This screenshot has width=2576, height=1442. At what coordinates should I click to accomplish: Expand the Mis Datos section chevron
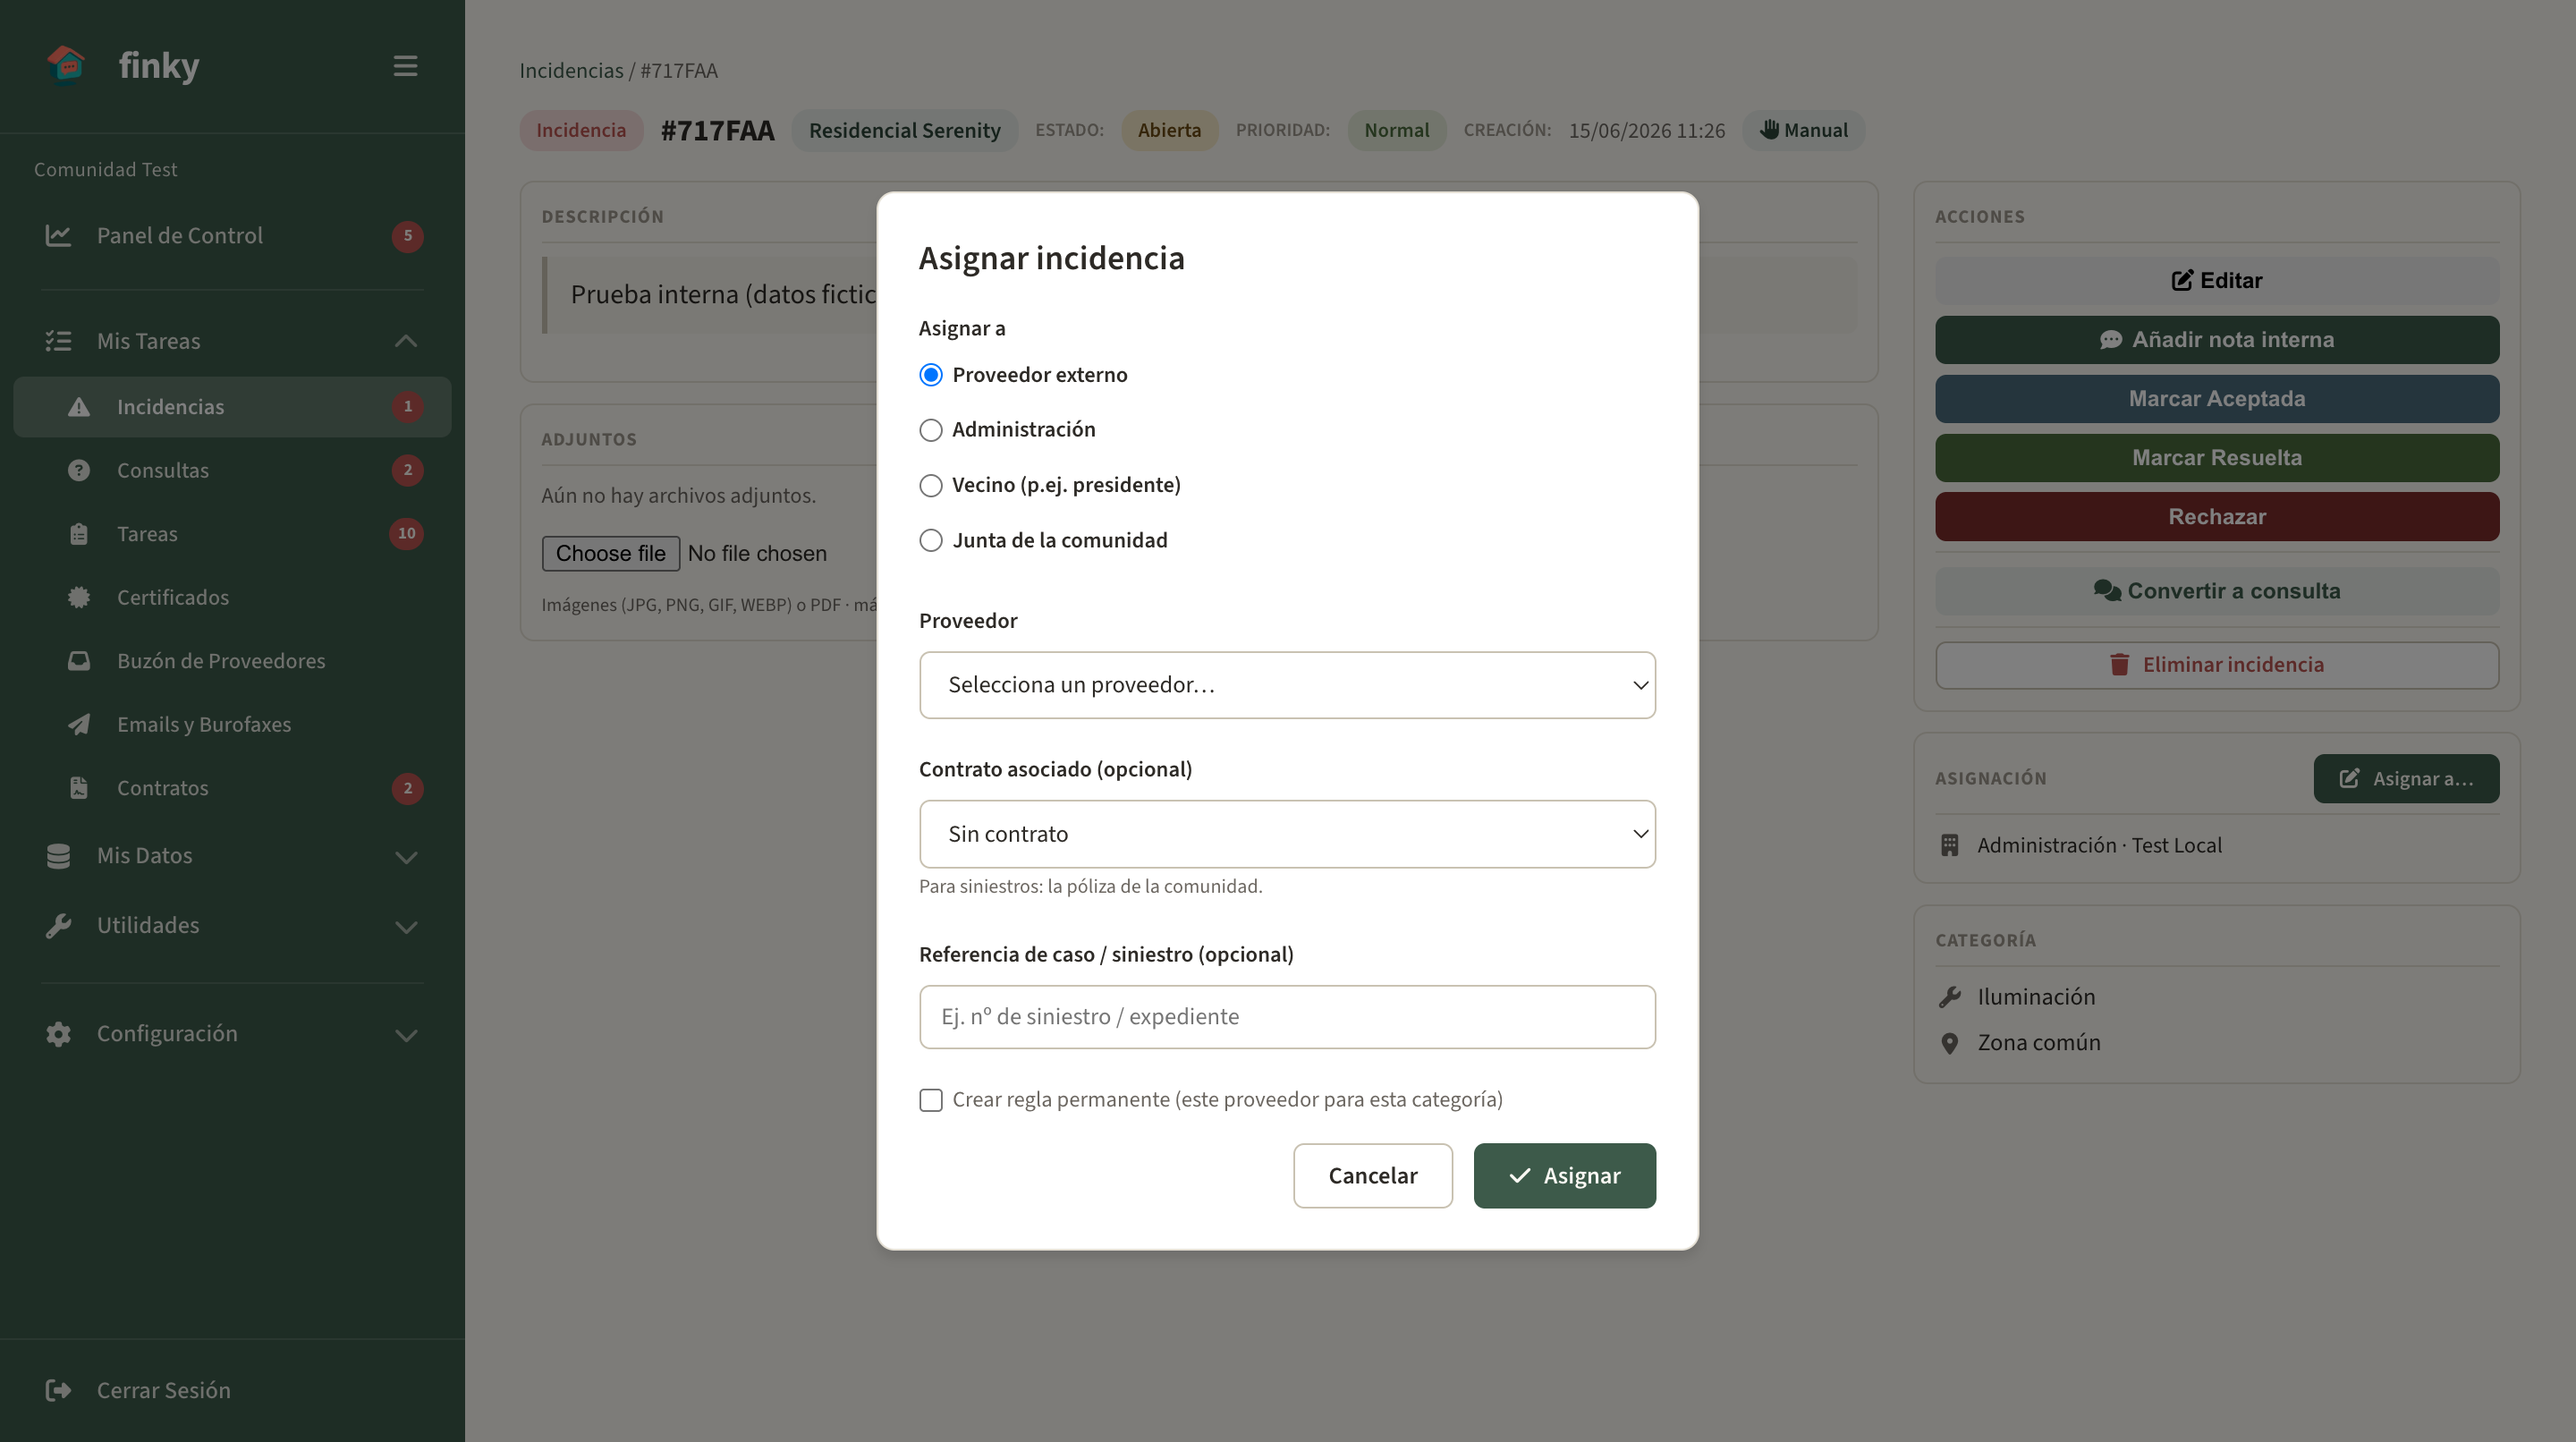(x=405, y=857)
